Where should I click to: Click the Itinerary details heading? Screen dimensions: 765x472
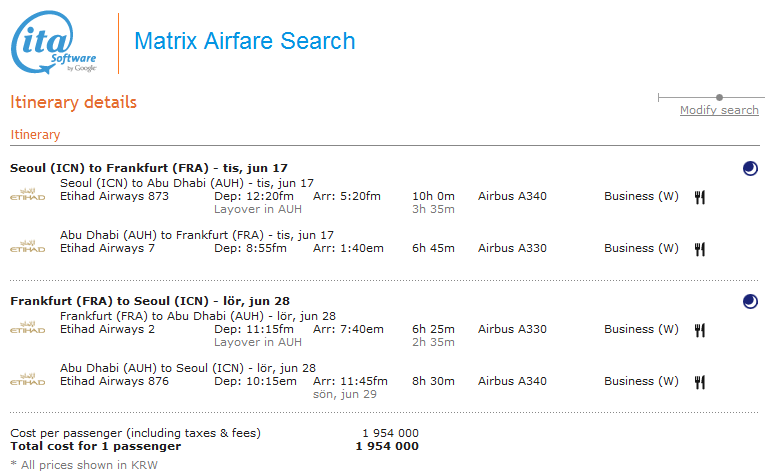(73, 102)
